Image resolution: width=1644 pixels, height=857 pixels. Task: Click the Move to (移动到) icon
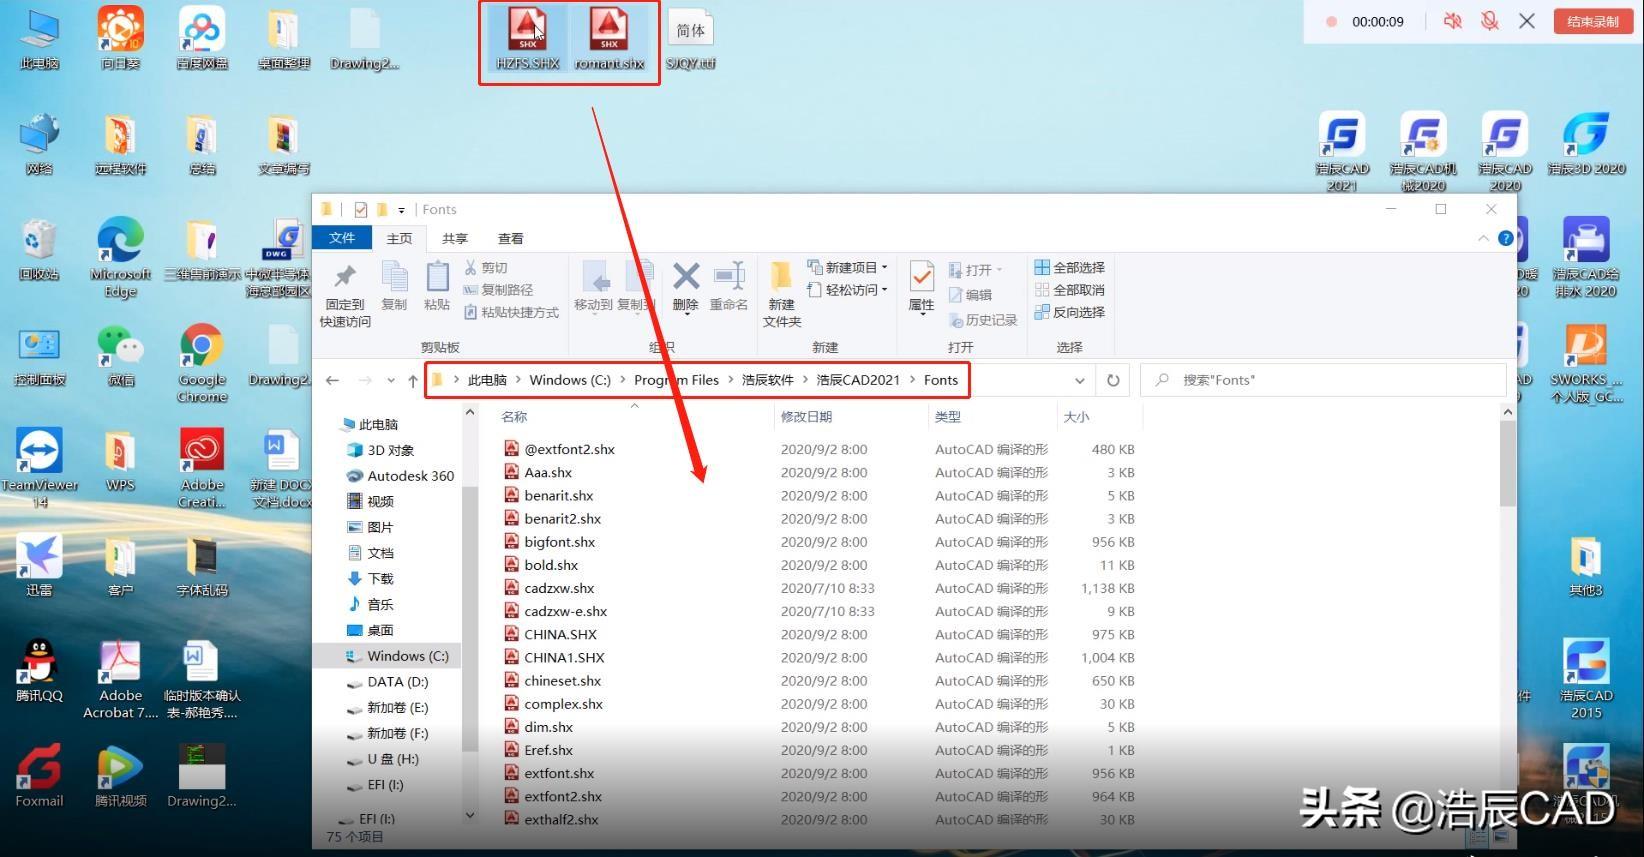(595, 277)
